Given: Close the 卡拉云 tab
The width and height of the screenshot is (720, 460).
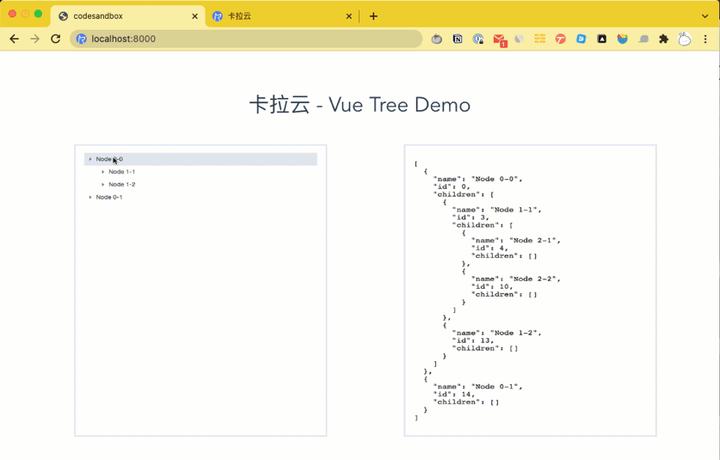Looking at the screenshot, I should click(349, 16).
